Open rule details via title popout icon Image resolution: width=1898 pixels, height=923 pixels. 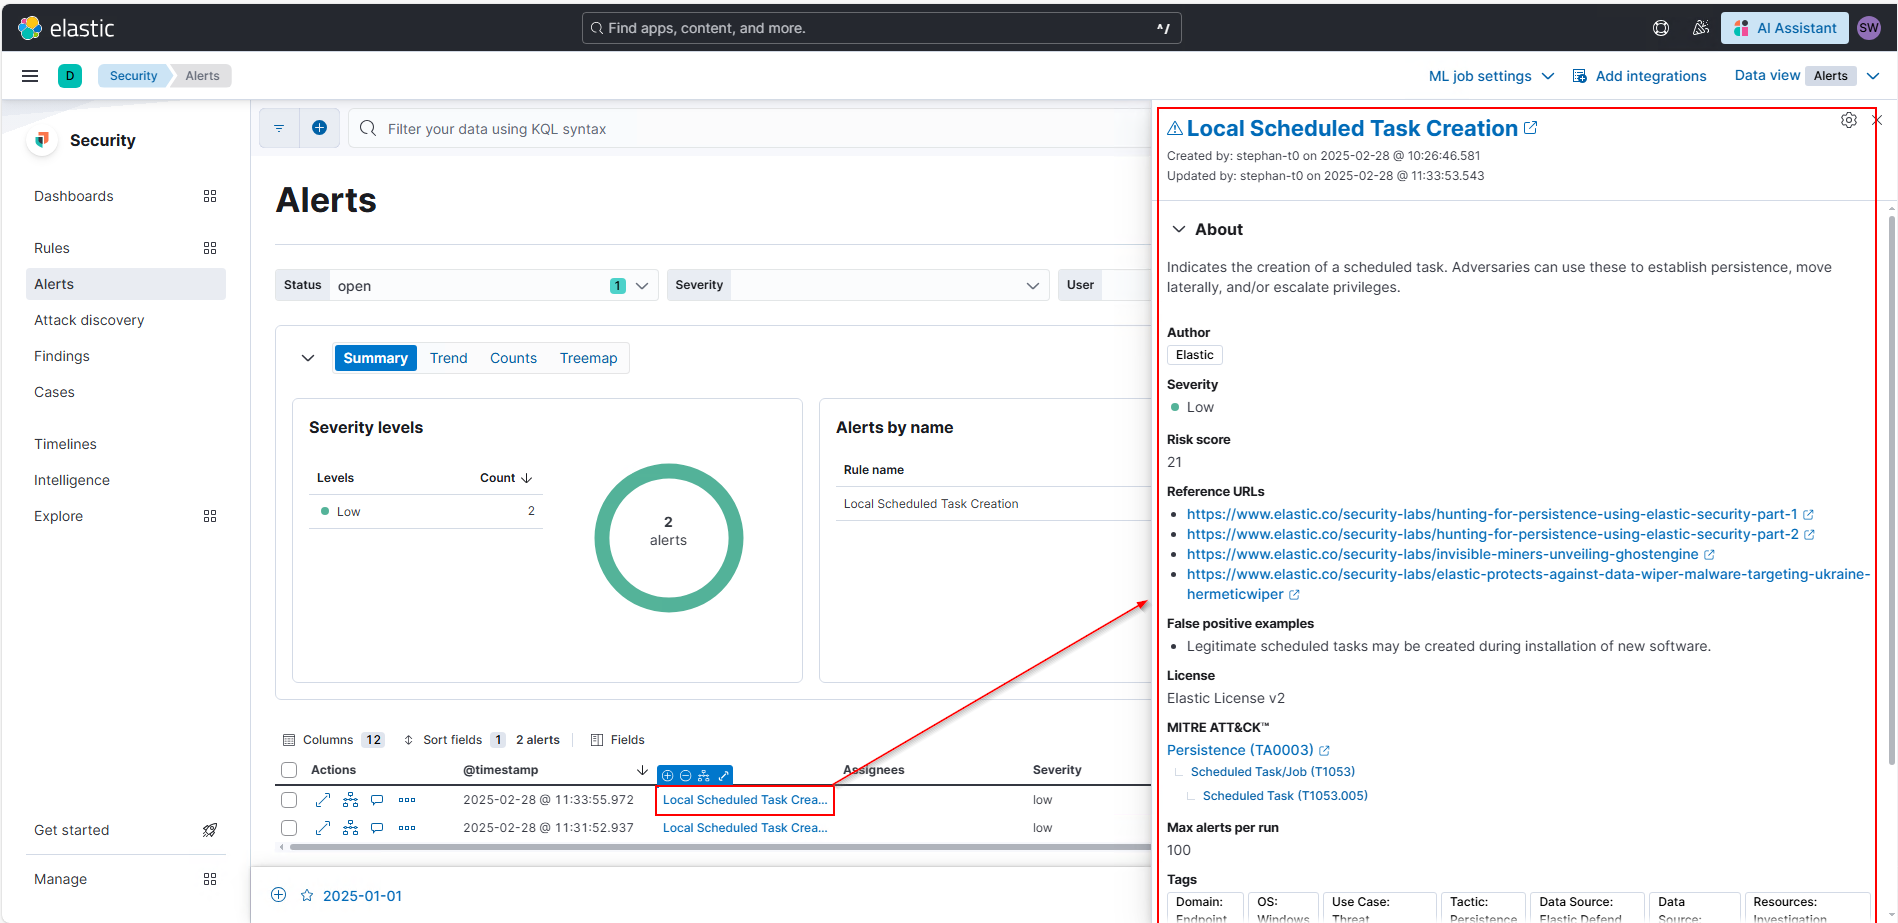tap(1530, 128)
